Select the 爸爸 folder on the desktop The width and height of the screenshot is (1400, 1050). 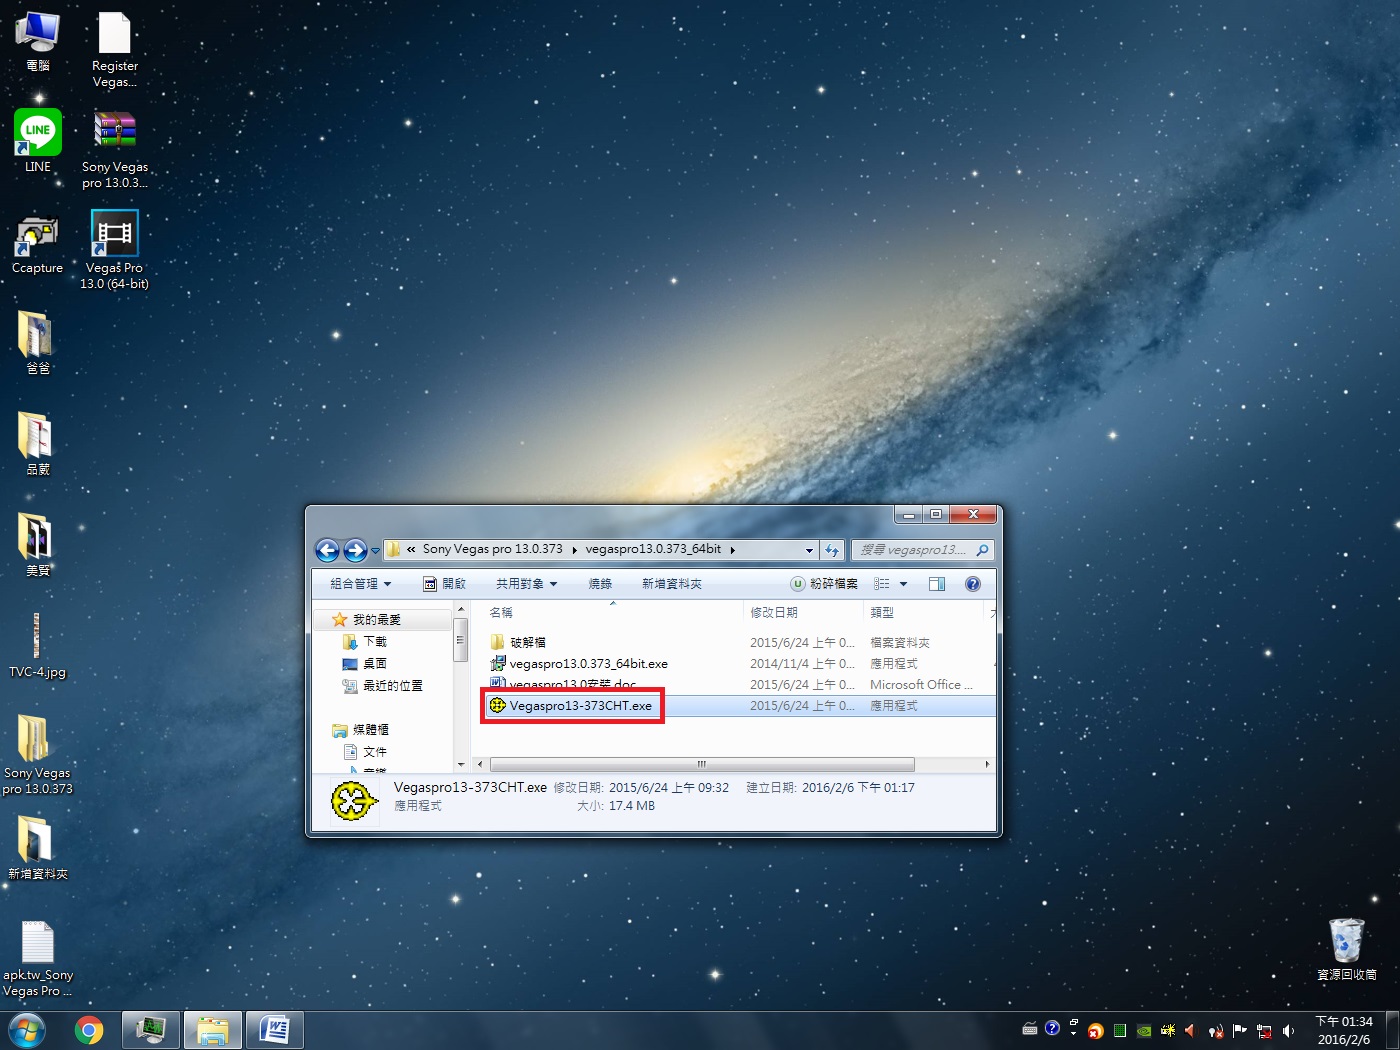38,343
